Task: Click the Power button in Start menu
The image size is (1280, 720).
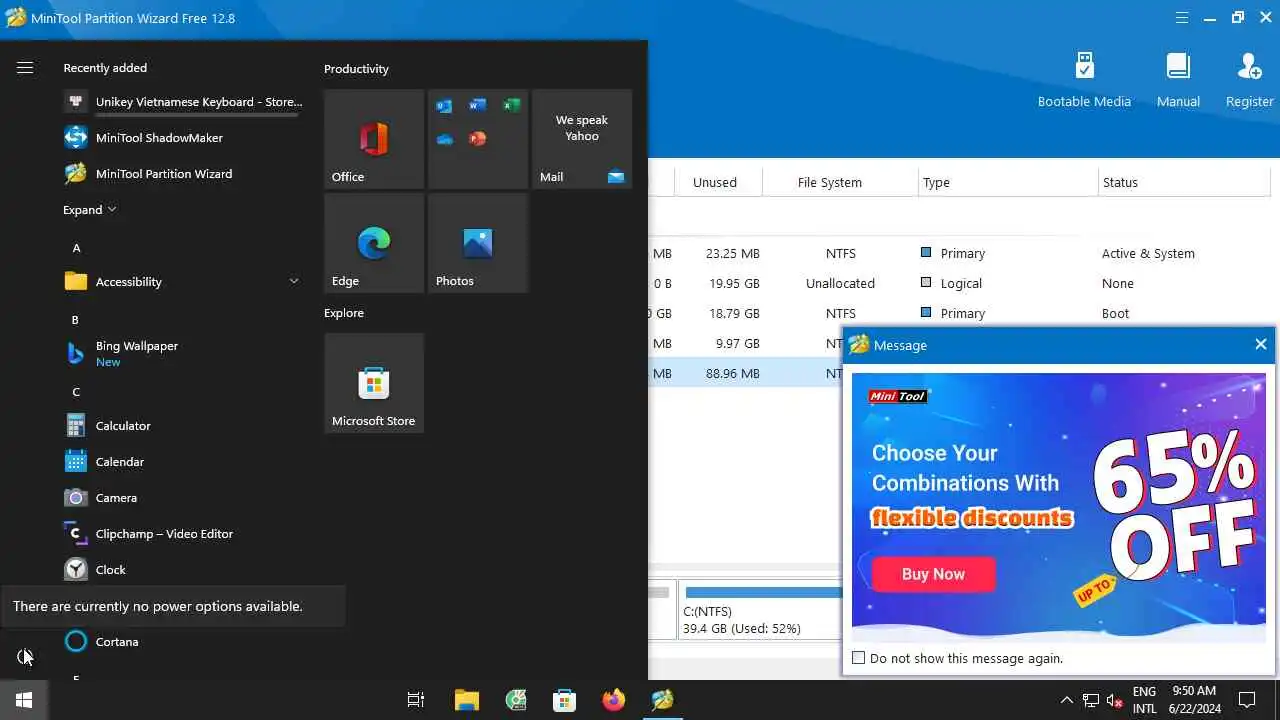Action: 25,656
